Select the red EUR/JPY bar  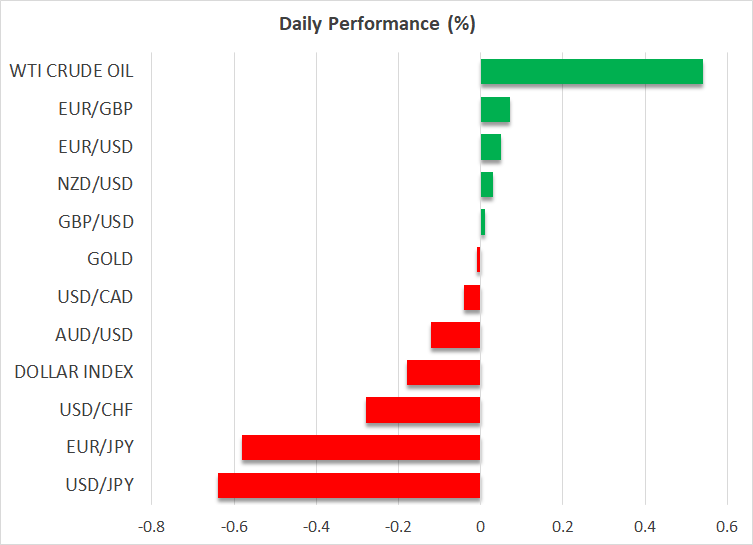click(x=361, y=447)
